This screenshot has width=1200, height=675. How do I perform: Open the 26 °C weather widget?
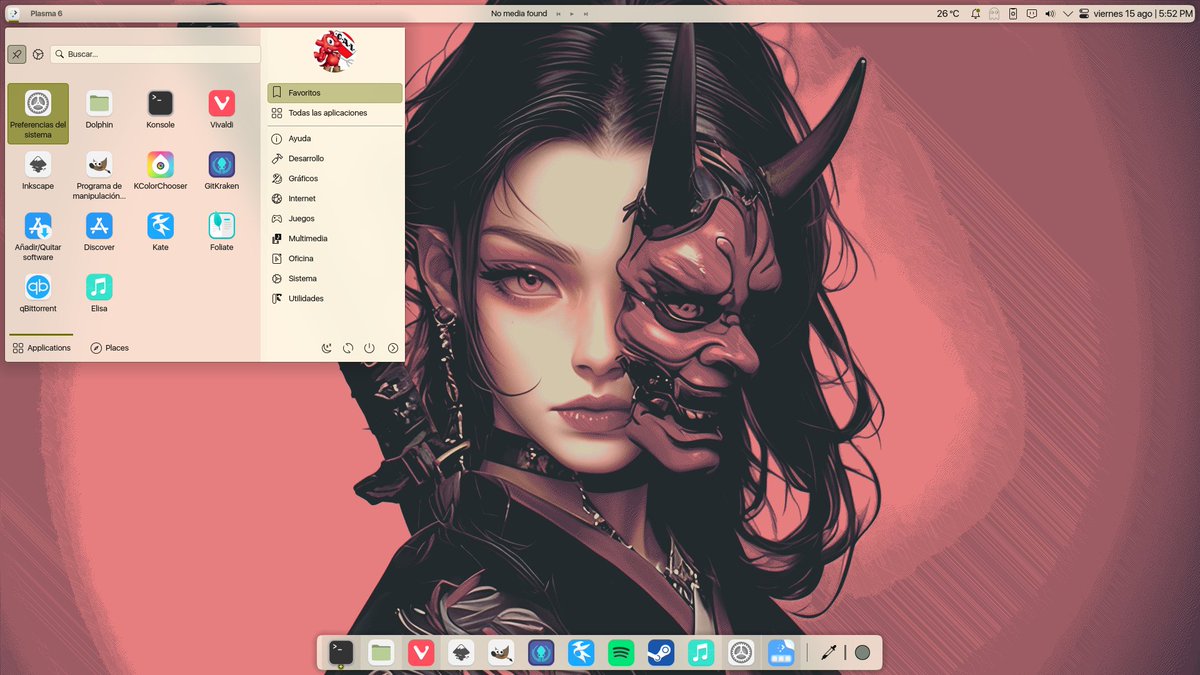(x=948, y=14)
